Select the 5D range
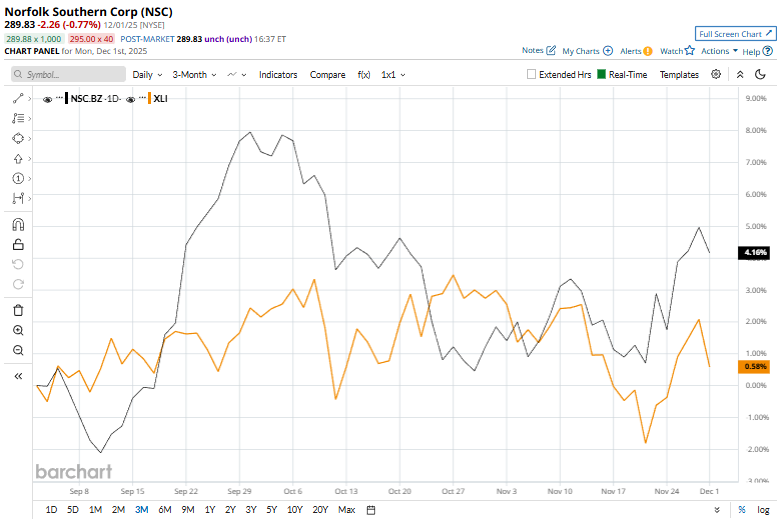 (73, 510)
